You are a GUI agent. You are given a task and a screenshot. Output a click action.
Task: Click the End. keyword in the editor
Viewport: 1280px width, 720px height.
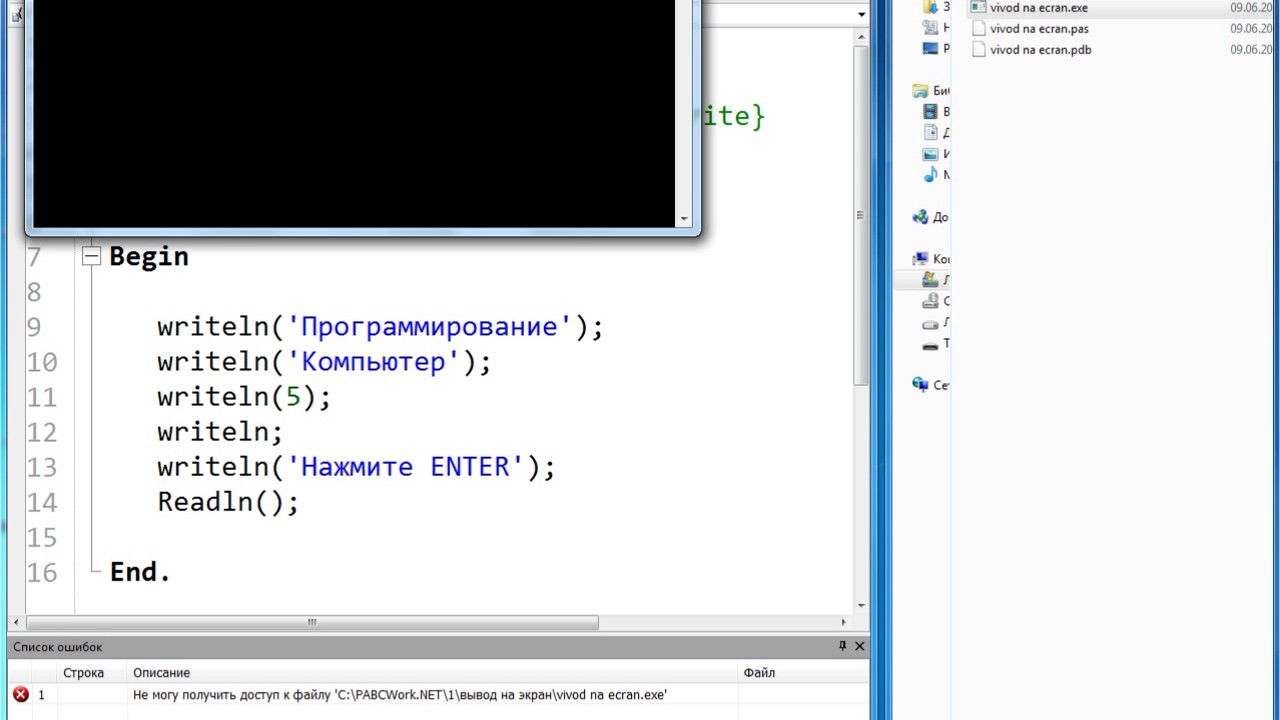click(x=140, y=572)
